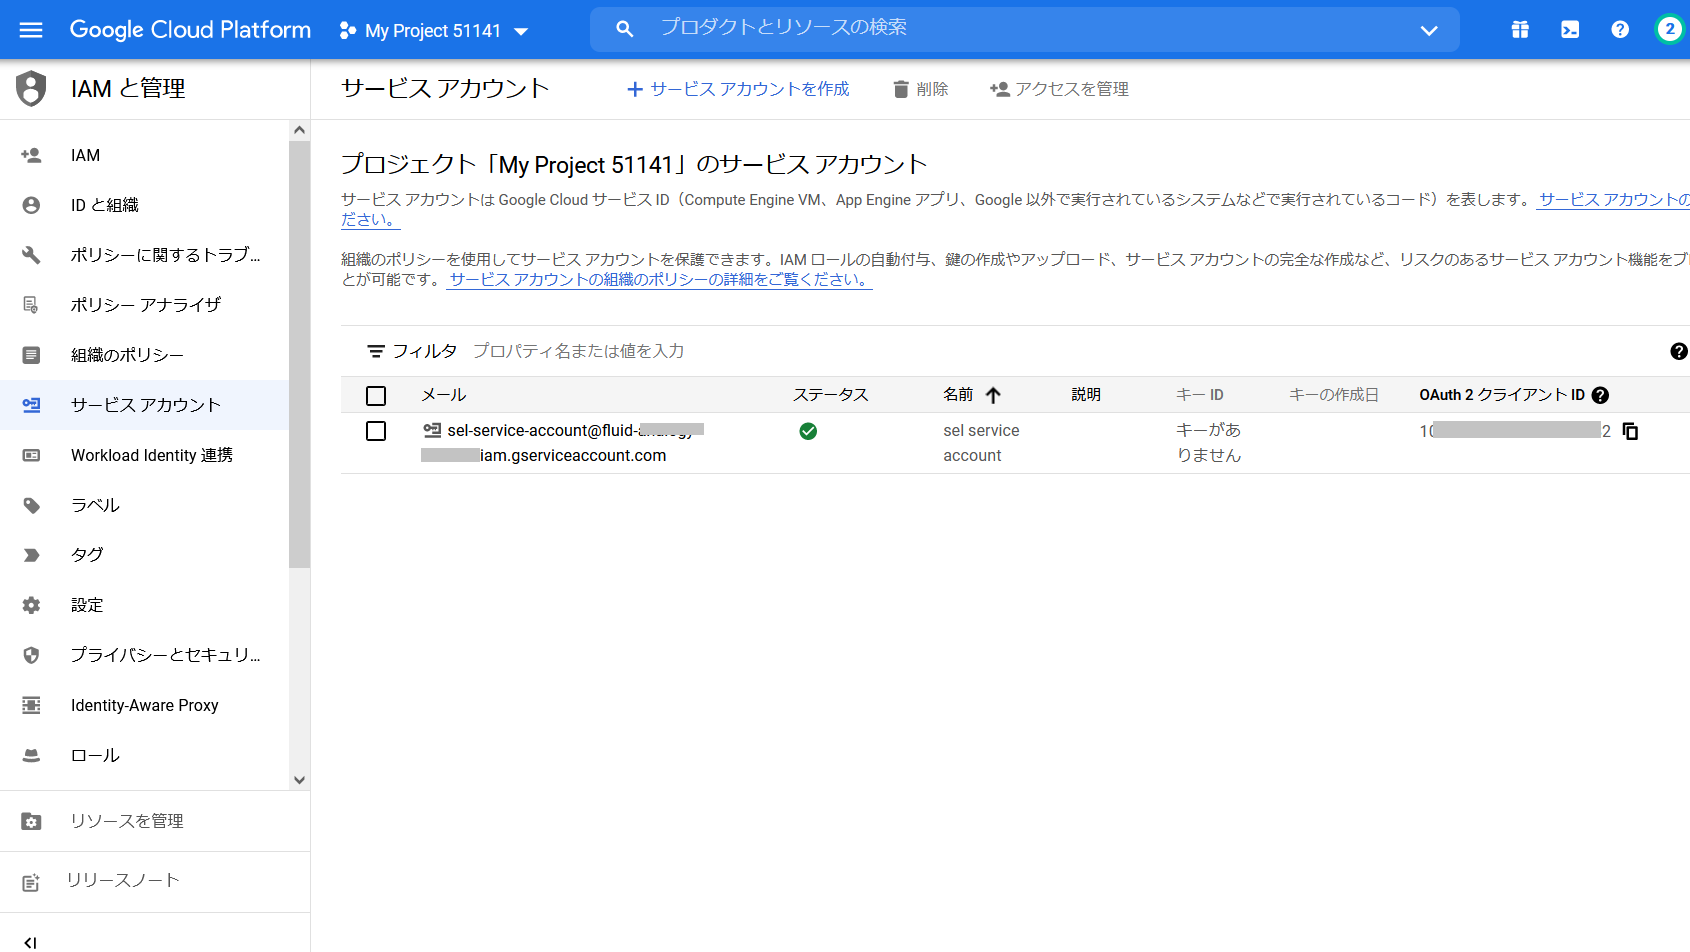Screen dimensions: 1690x952
Task: Open the help question mark menu
Action: [1620, 30]
